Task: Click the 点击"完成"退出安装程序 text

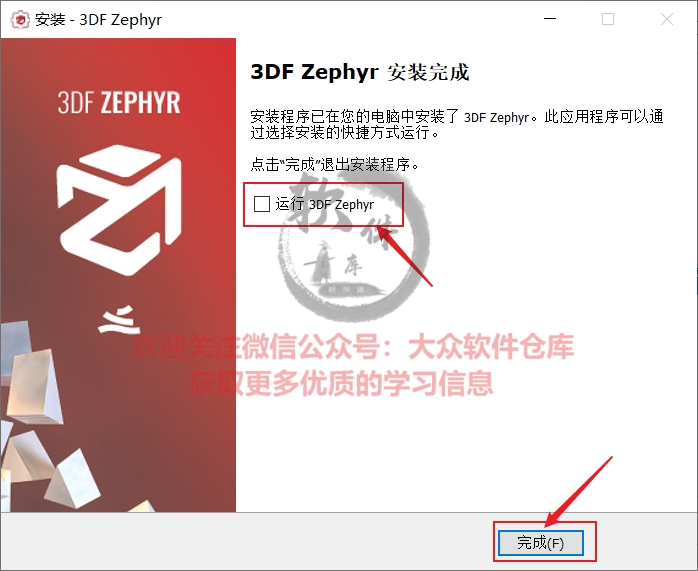Action: point(335,165)
